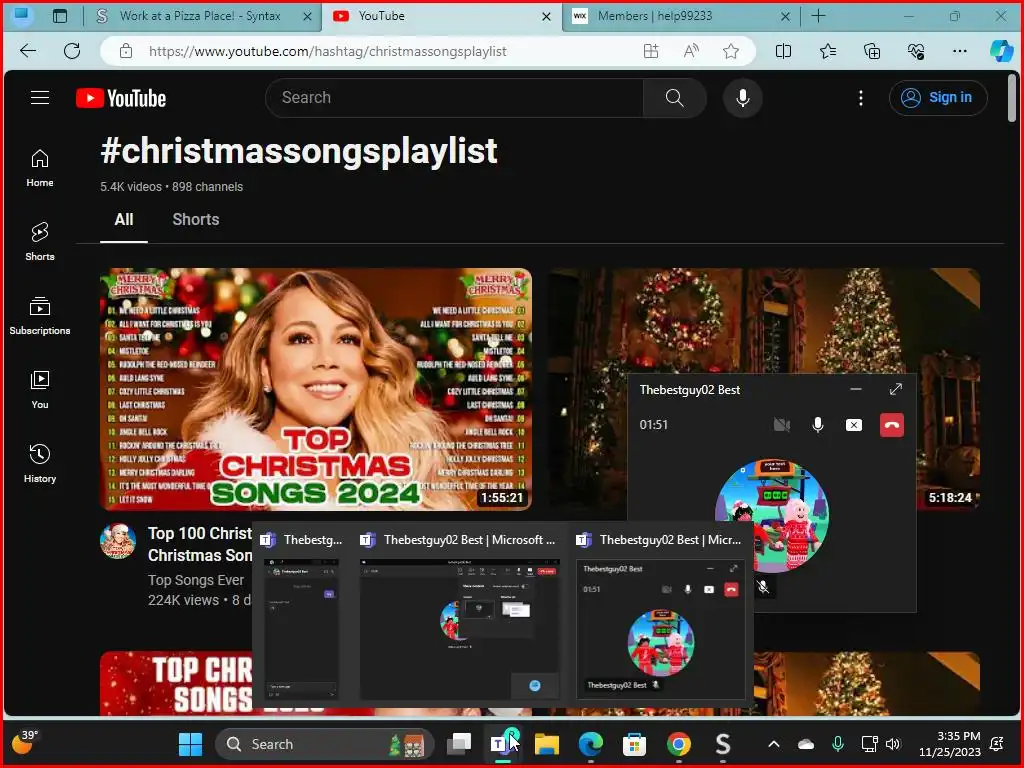Click the YouTube search magnifier button
The width and height of the screenshot is (1024, 768).
point(674,98)
